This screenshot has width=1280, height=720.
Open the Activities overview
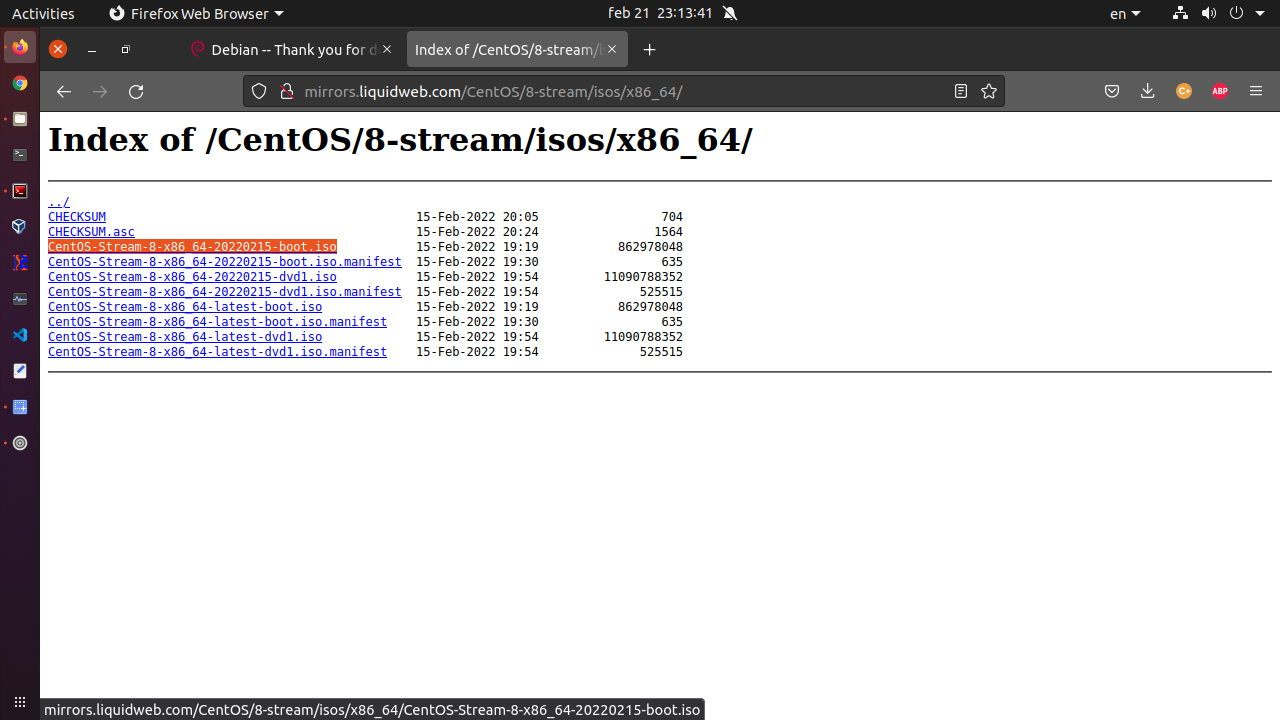click(43, 13)
